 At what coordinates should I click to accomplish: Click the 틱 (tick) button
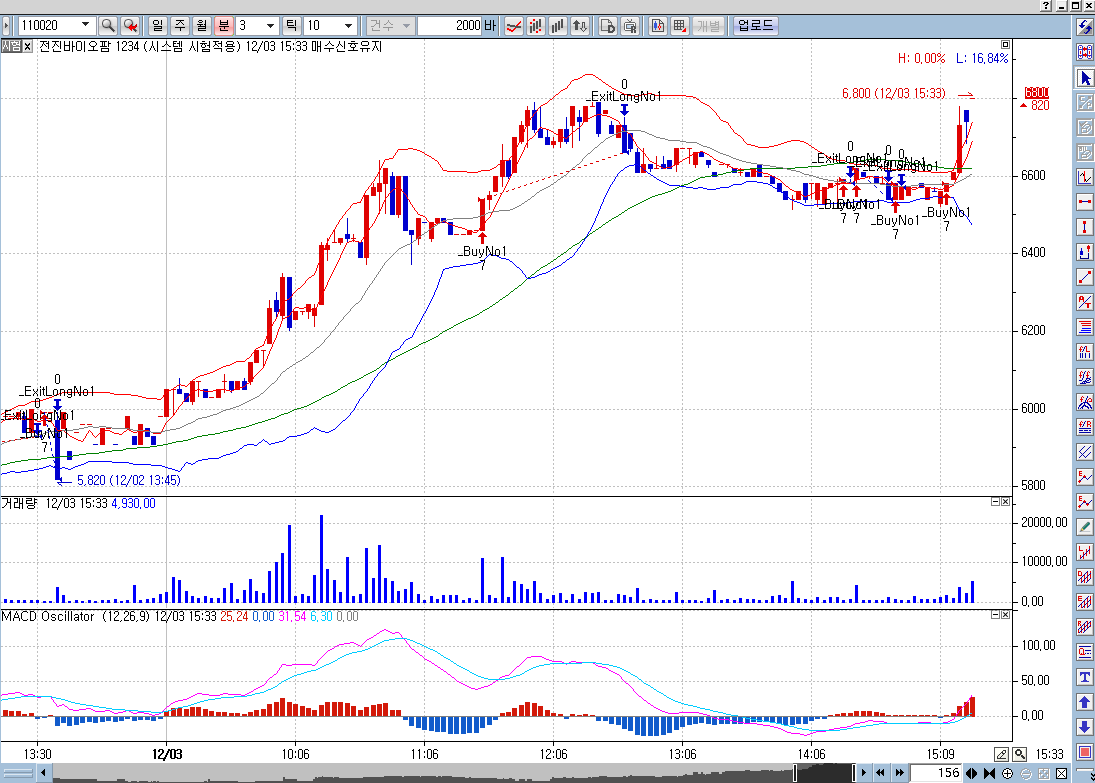292,25
